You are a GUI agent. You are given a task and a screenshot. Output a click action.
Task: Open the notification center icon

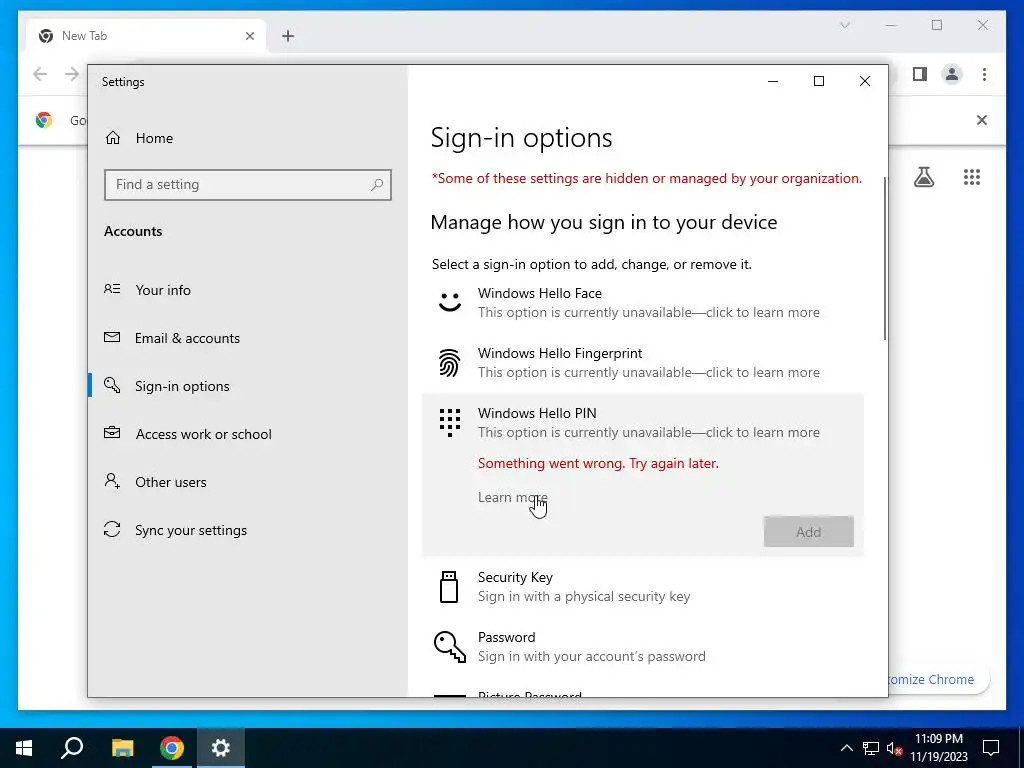[x=991, y=748]
